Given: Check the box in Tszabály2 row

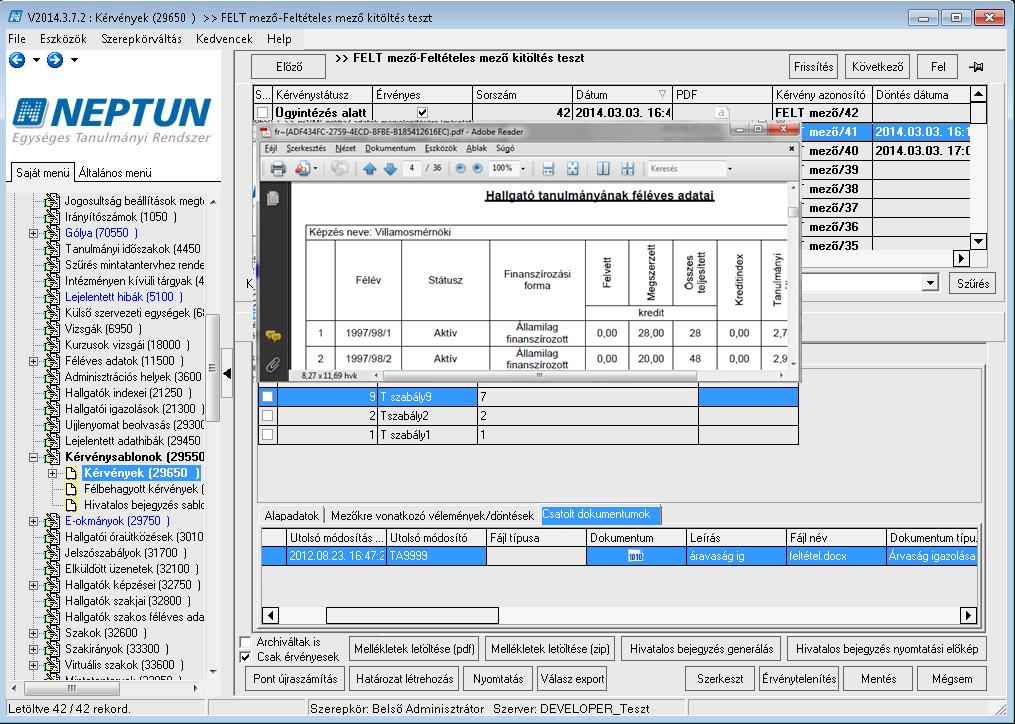Looking at the screenshot, I should (x=267, y=416).
